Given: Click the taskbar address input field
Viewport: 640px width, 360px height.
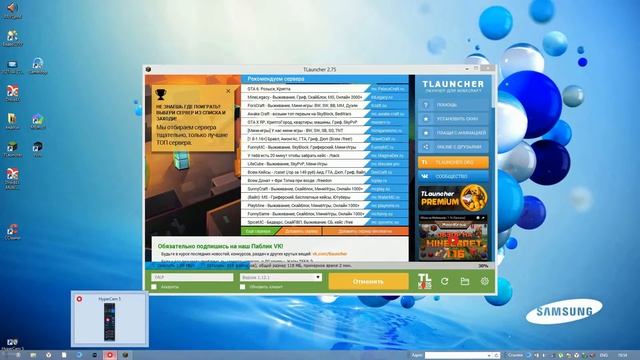Looking at the screenshot, I should 455,356.
